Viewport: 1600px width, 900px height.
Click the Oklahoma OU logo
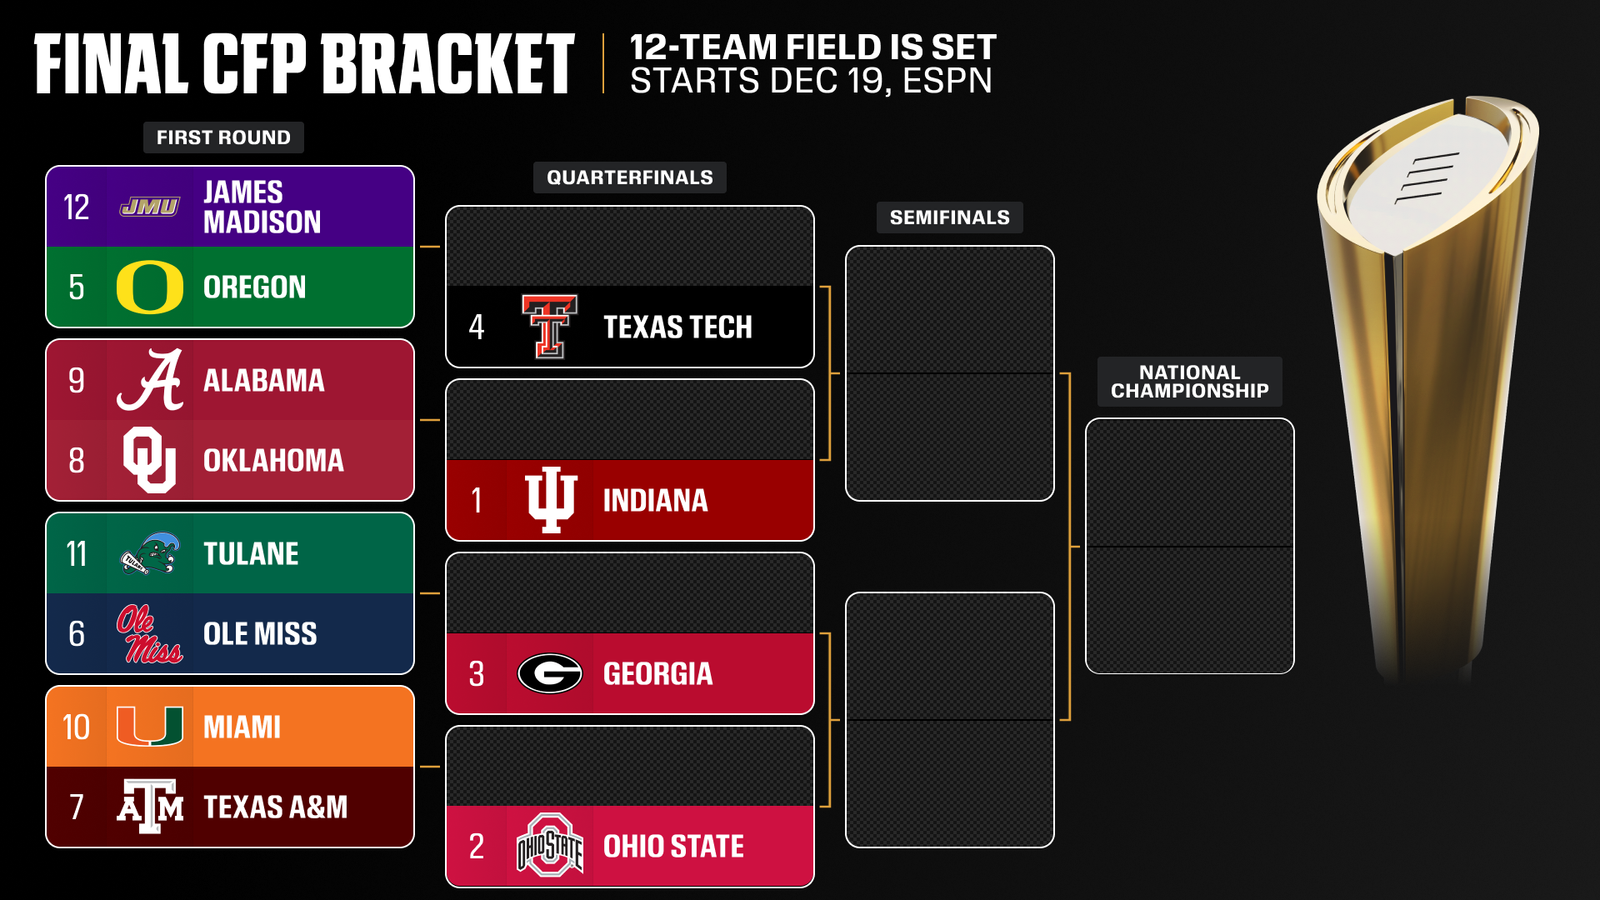[x=150, y=460]
